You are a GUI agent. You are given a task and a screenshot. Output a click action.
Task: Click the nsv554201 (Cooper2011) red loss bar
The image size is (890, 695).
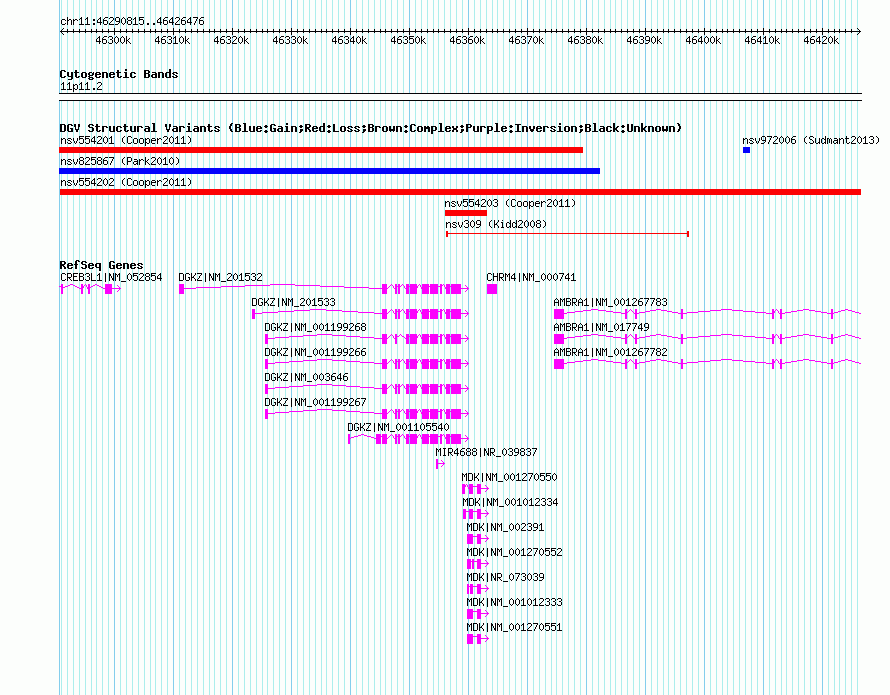321,150
